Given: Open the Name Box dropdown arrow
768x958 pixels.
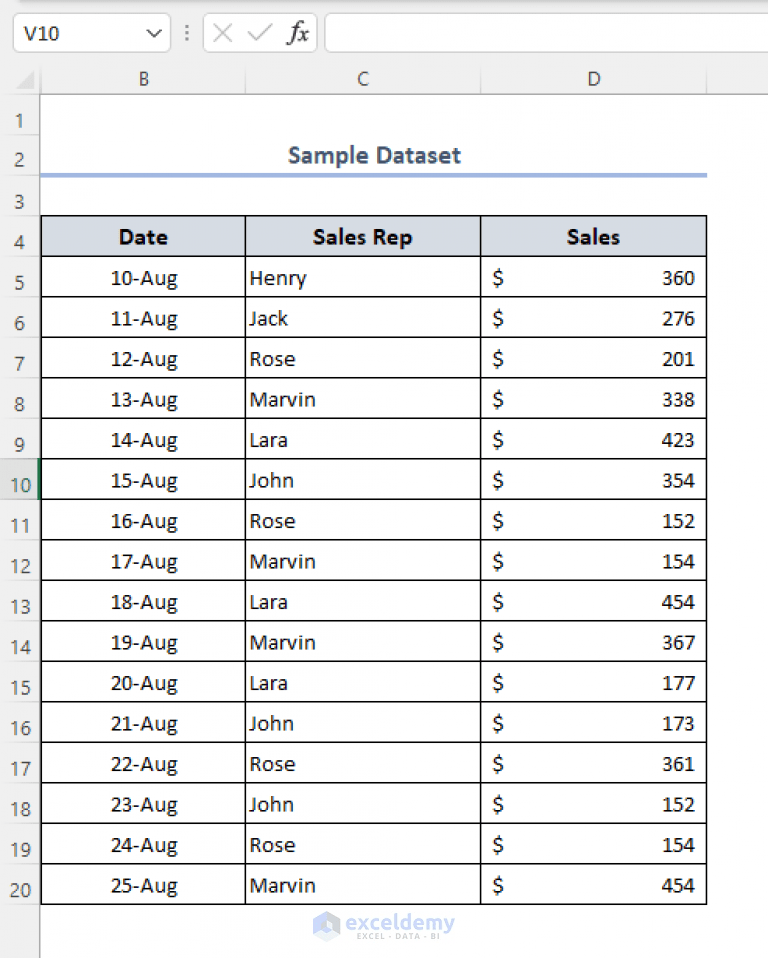Looking at the screenshot, I should click(x=155, y=32).
